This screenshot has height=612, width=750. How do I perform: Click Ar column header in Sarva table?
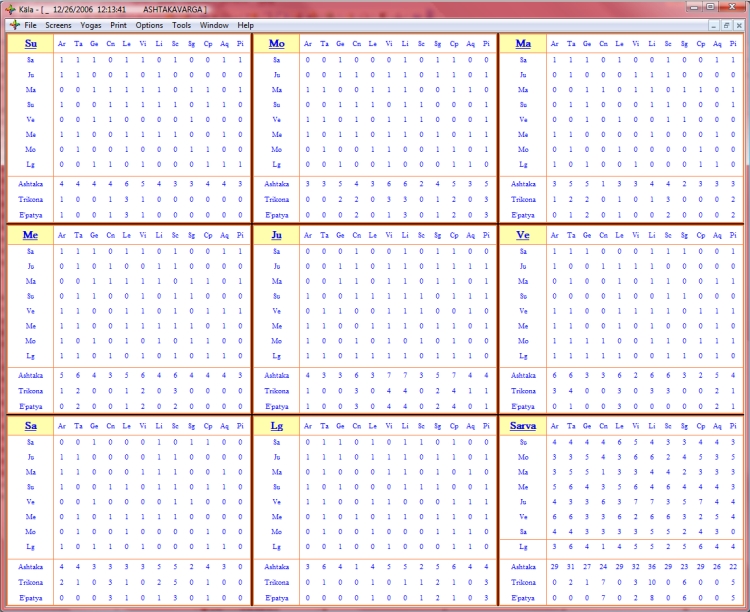(x=554, y=426)
